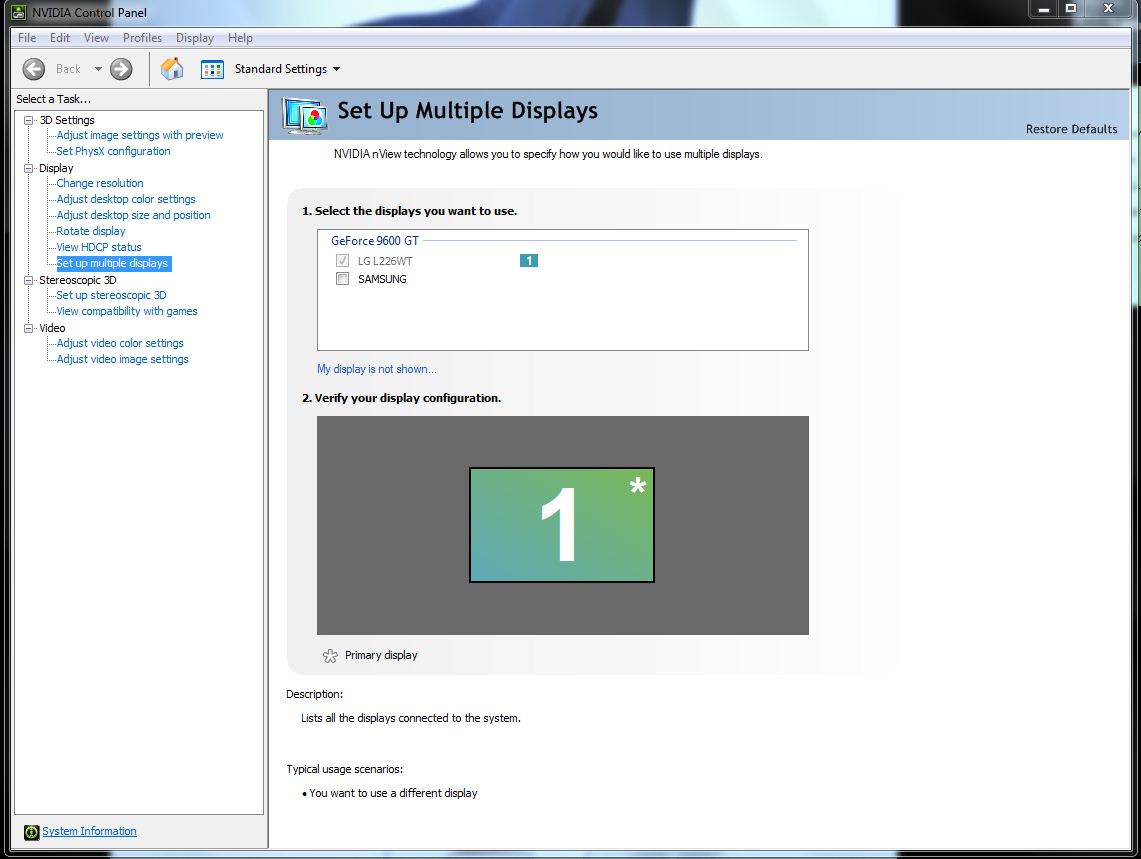Click the System Information icon

tap(31, 832)
